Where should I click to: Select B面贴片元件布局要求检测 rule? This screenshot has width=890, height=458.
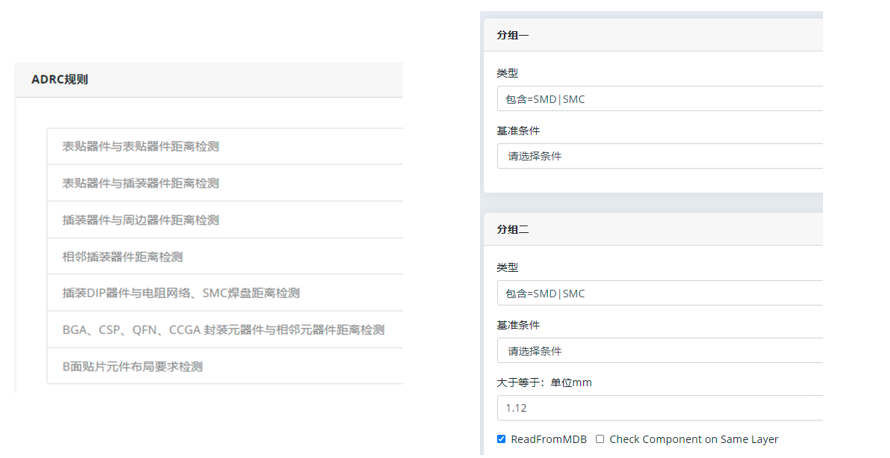132,367
